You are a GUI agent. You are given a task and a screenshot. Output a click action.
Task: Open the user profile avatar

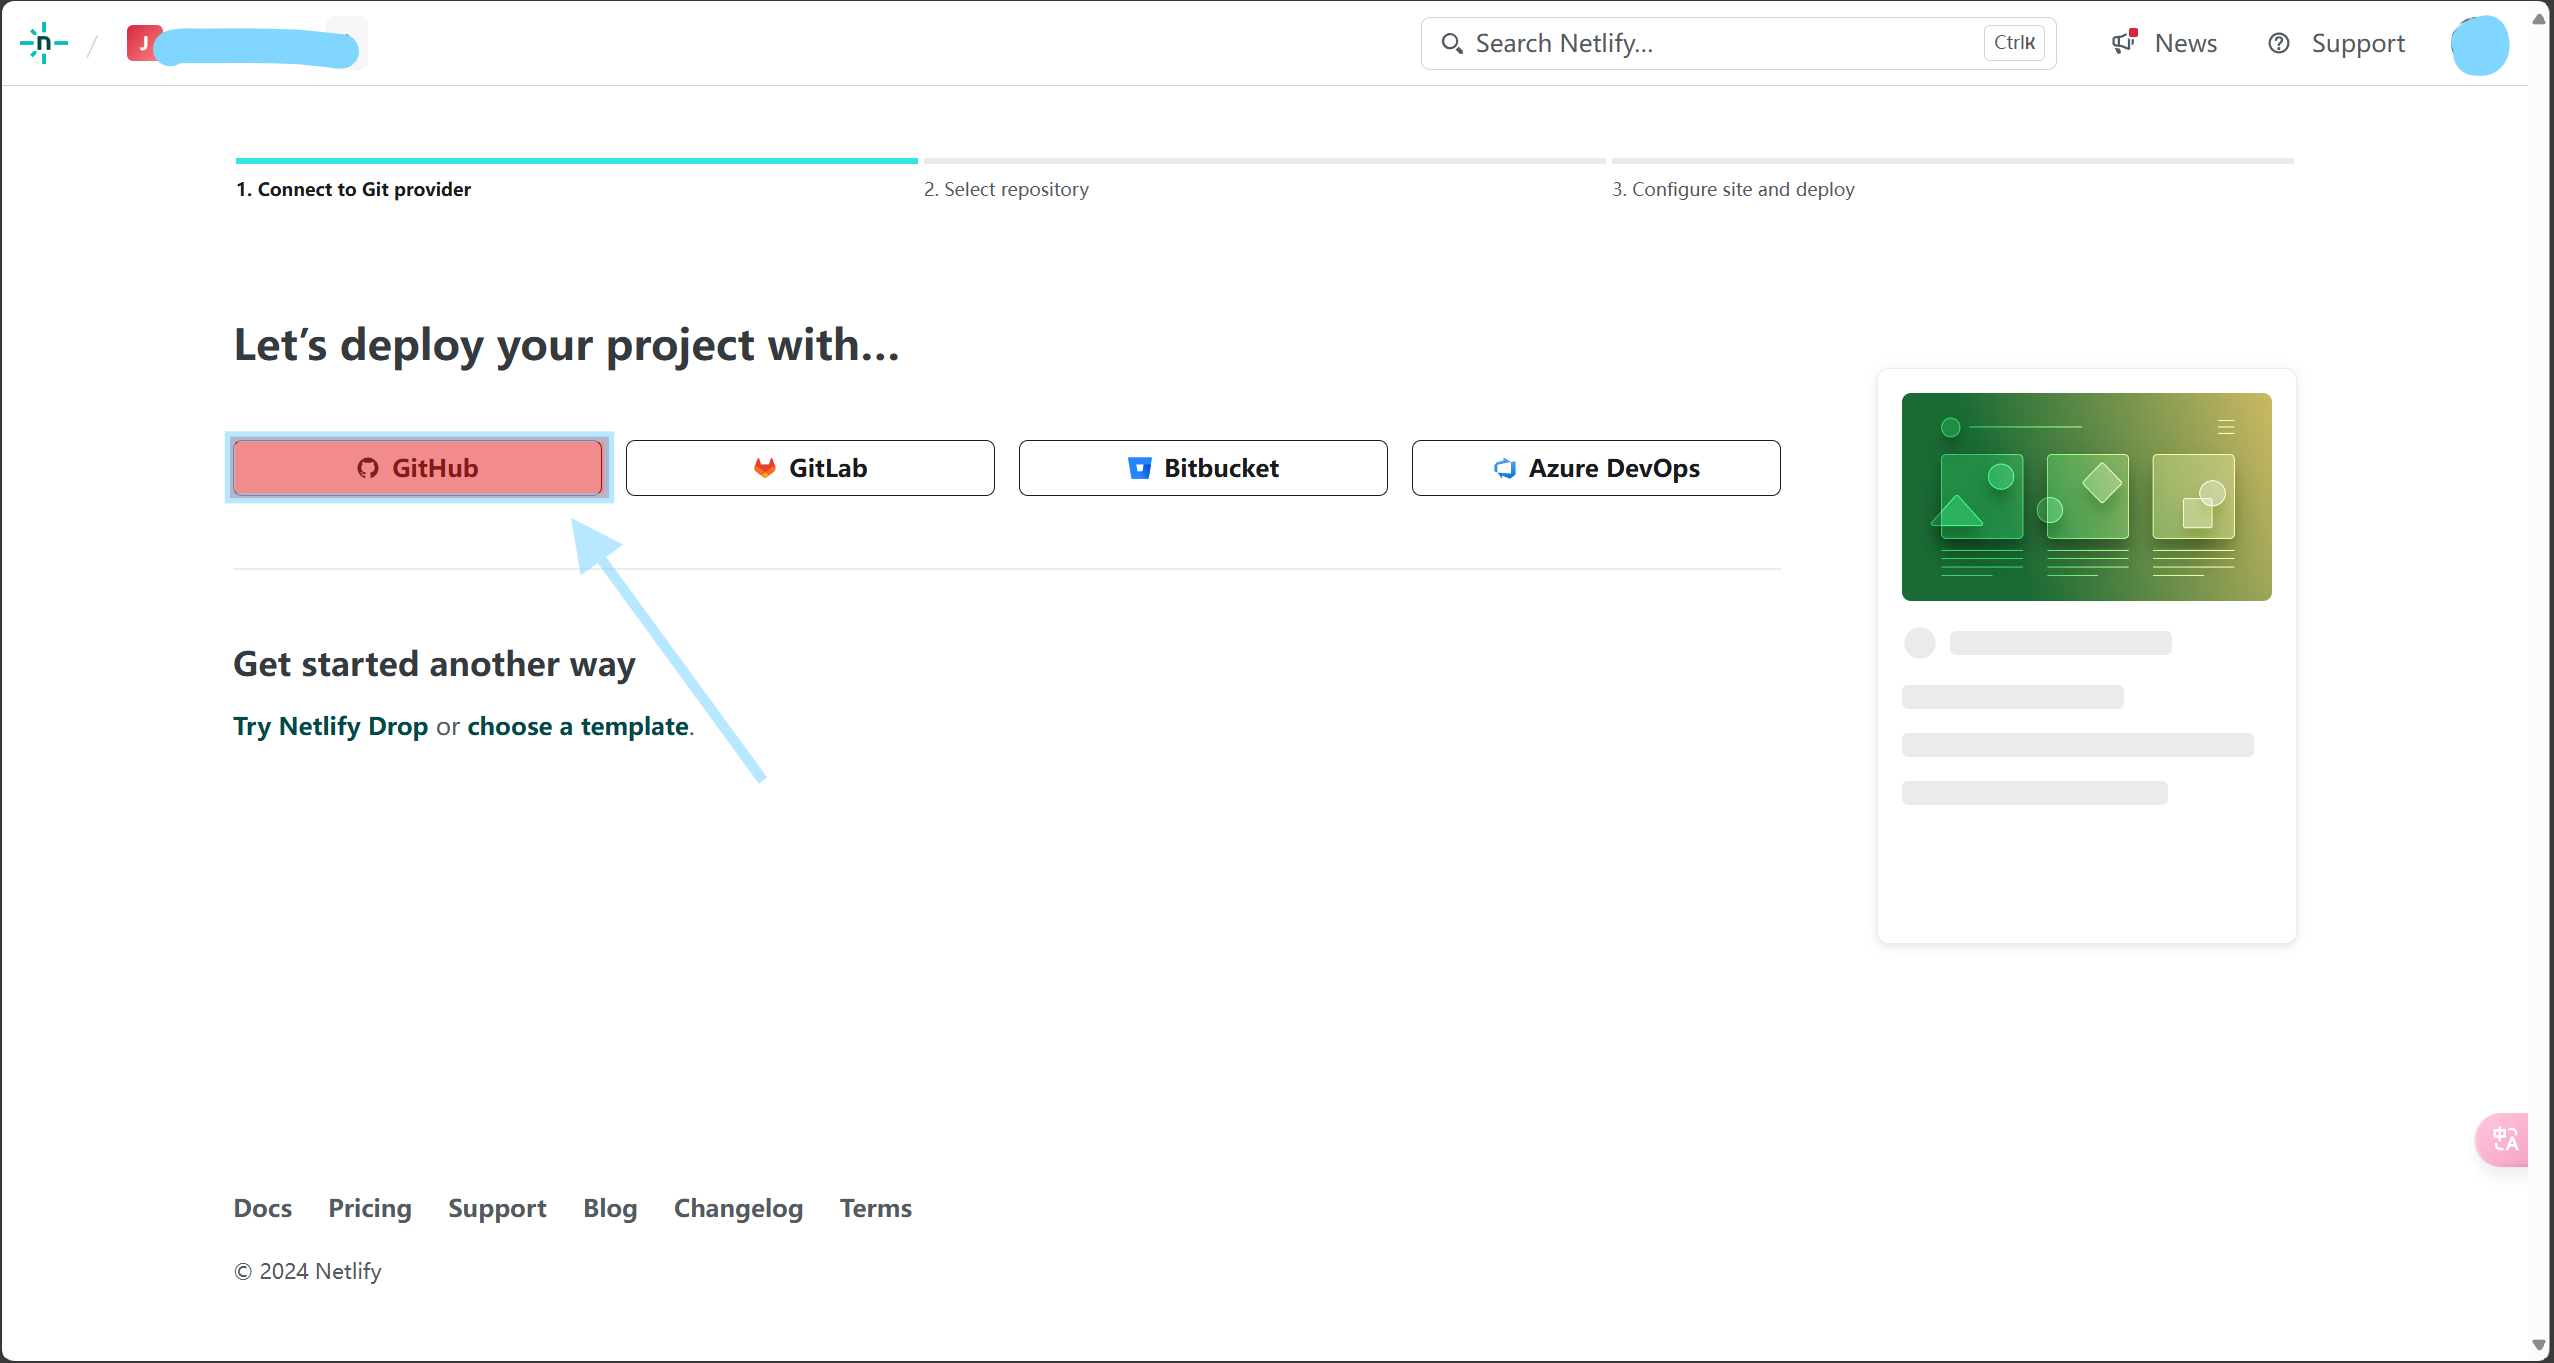point(2479,45)
